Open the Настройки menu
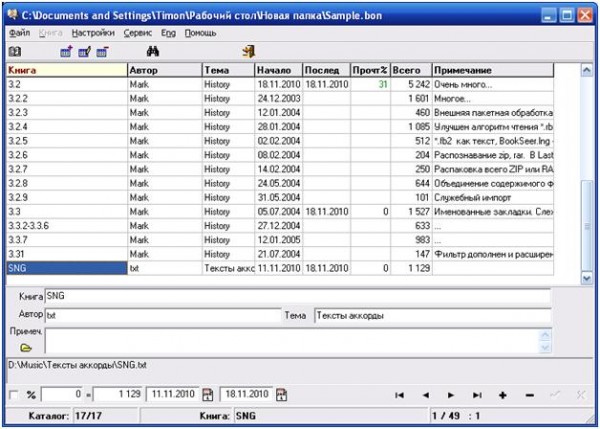Viewport: 600px width, 429px height. (x=93, y=33)
